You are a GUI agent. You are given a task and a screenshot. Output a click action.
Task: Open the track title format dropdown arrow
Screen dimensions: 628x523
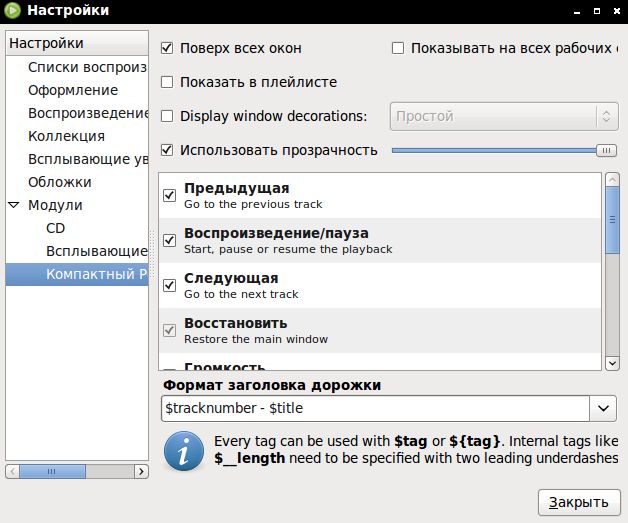pos(603,408)
